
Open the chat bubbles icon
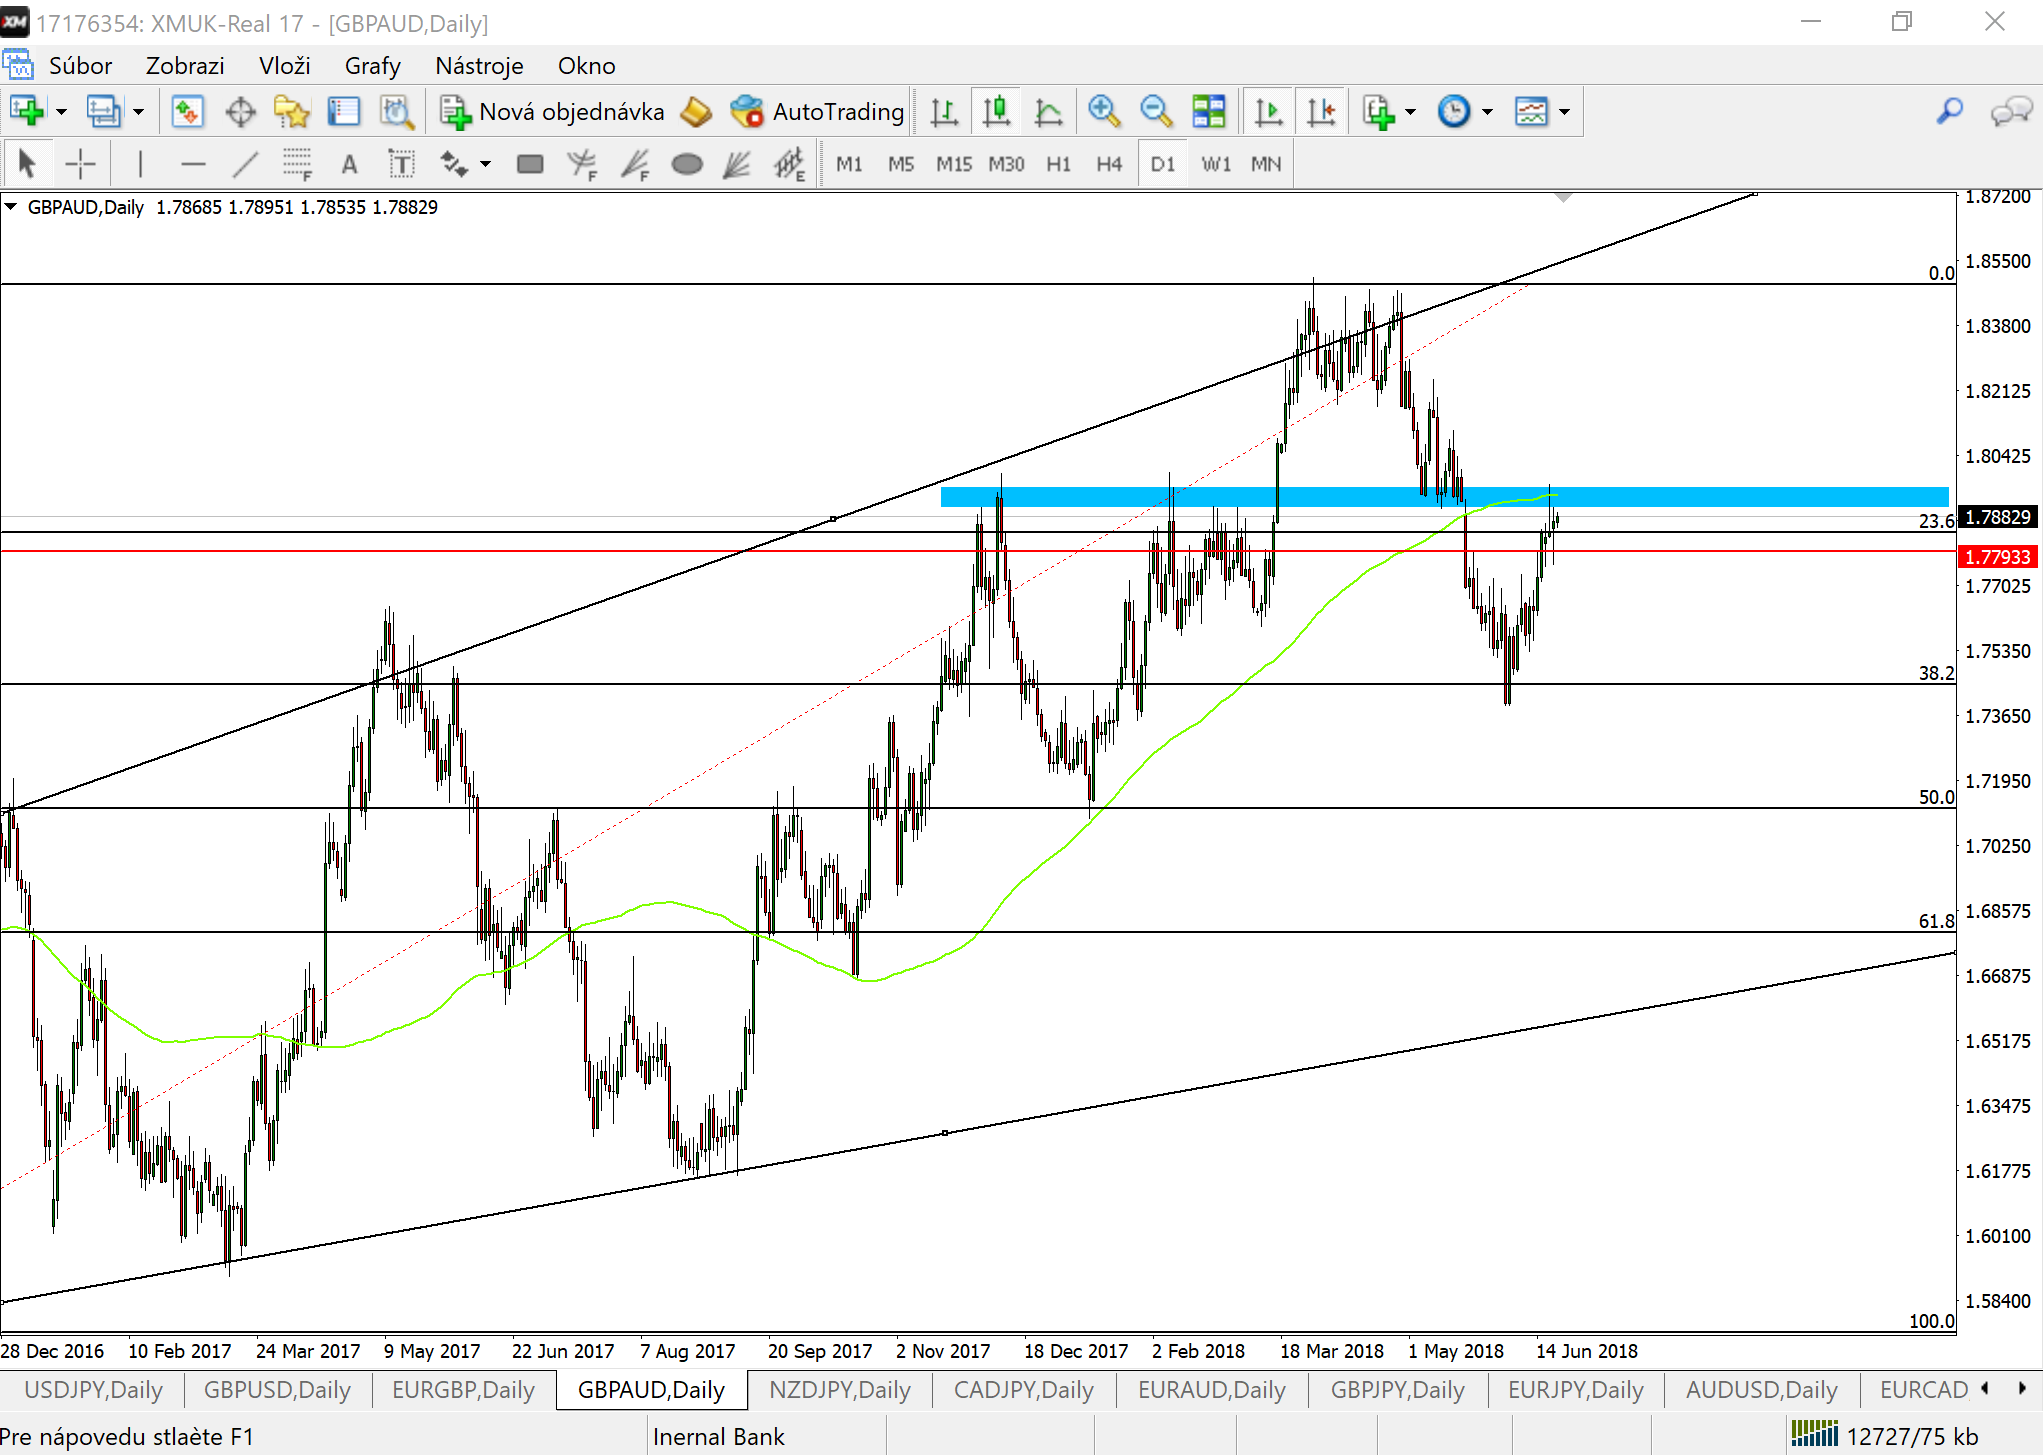click(x=2011, y=111)
